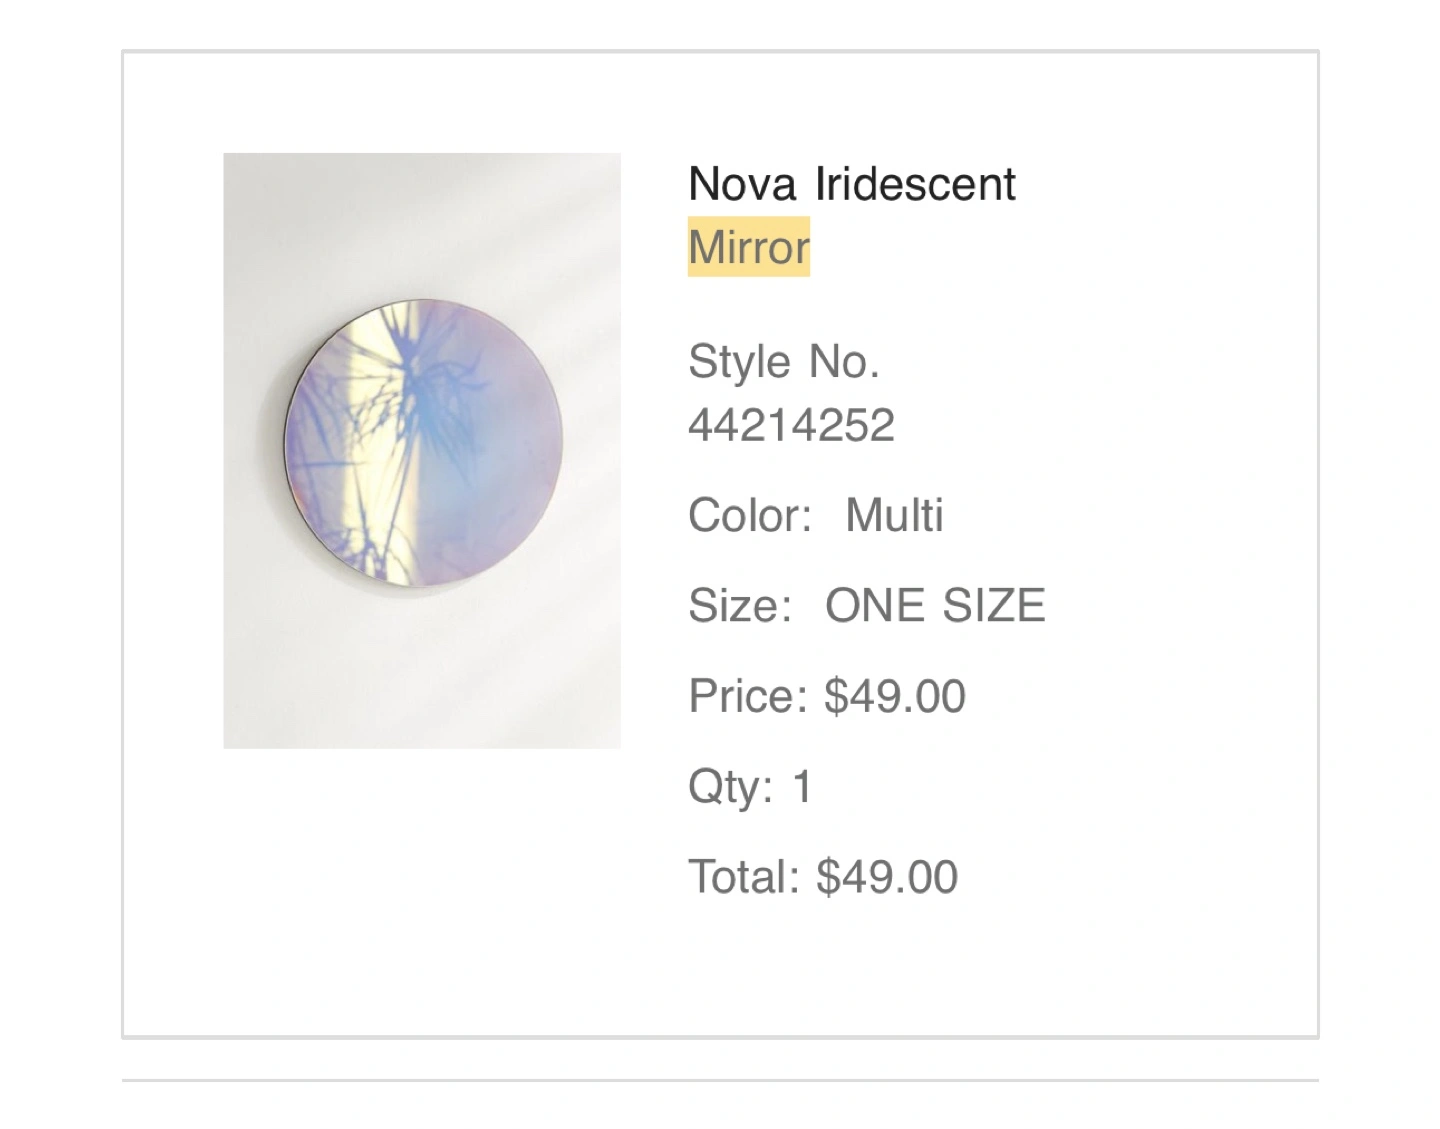This screenshot has width=1440, height=1129.
Task: Click the word Iridescent in the title
Action: pos(915,184)
